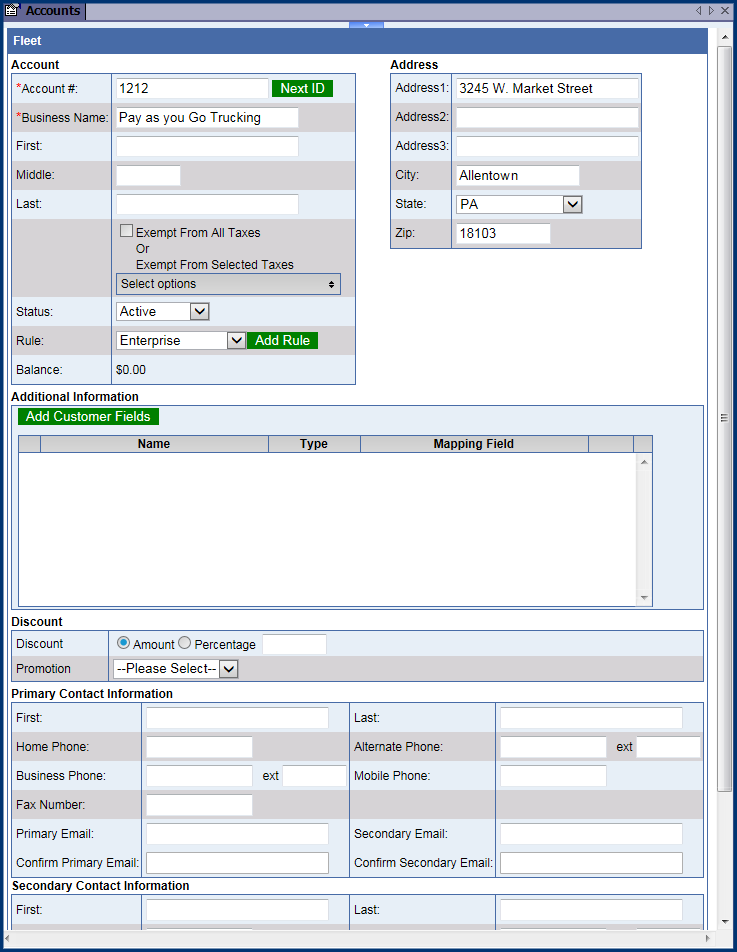
Task: Click the main vertical scrollbar thumb
Action: coord(724,418)
